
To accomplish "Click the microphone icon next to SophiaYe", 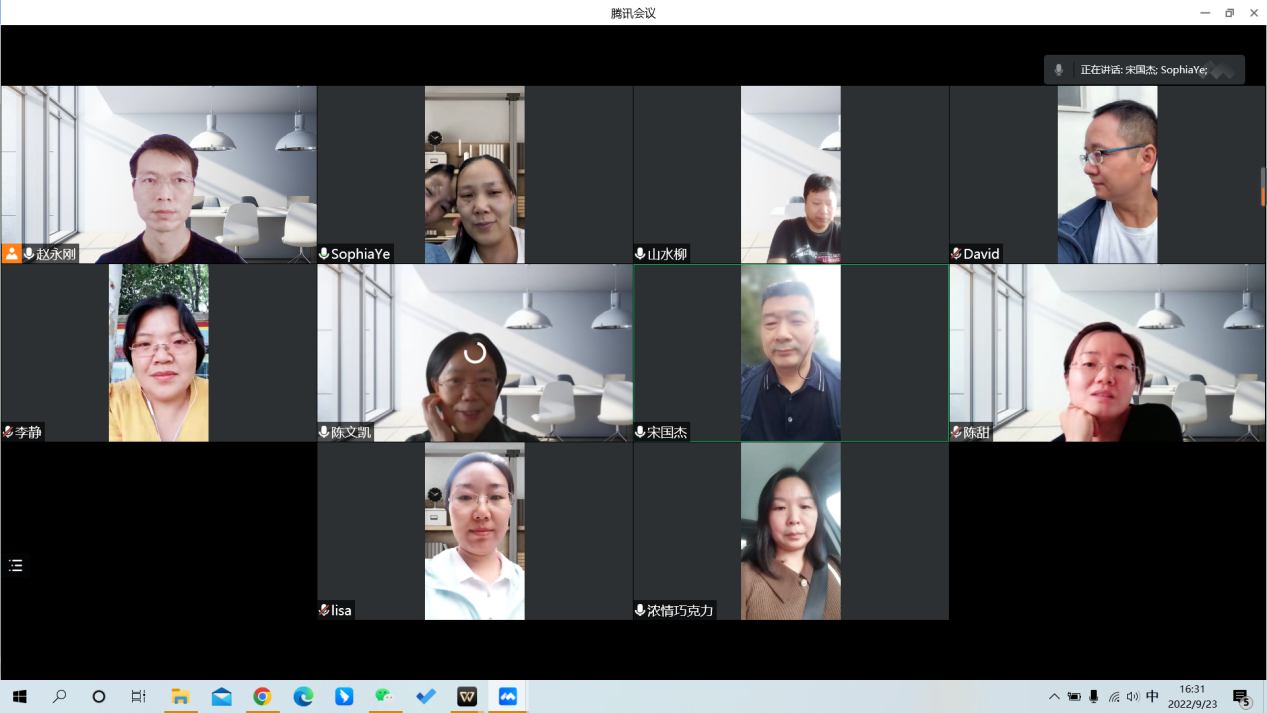I will pyautogui.click(x=324, y=254).
